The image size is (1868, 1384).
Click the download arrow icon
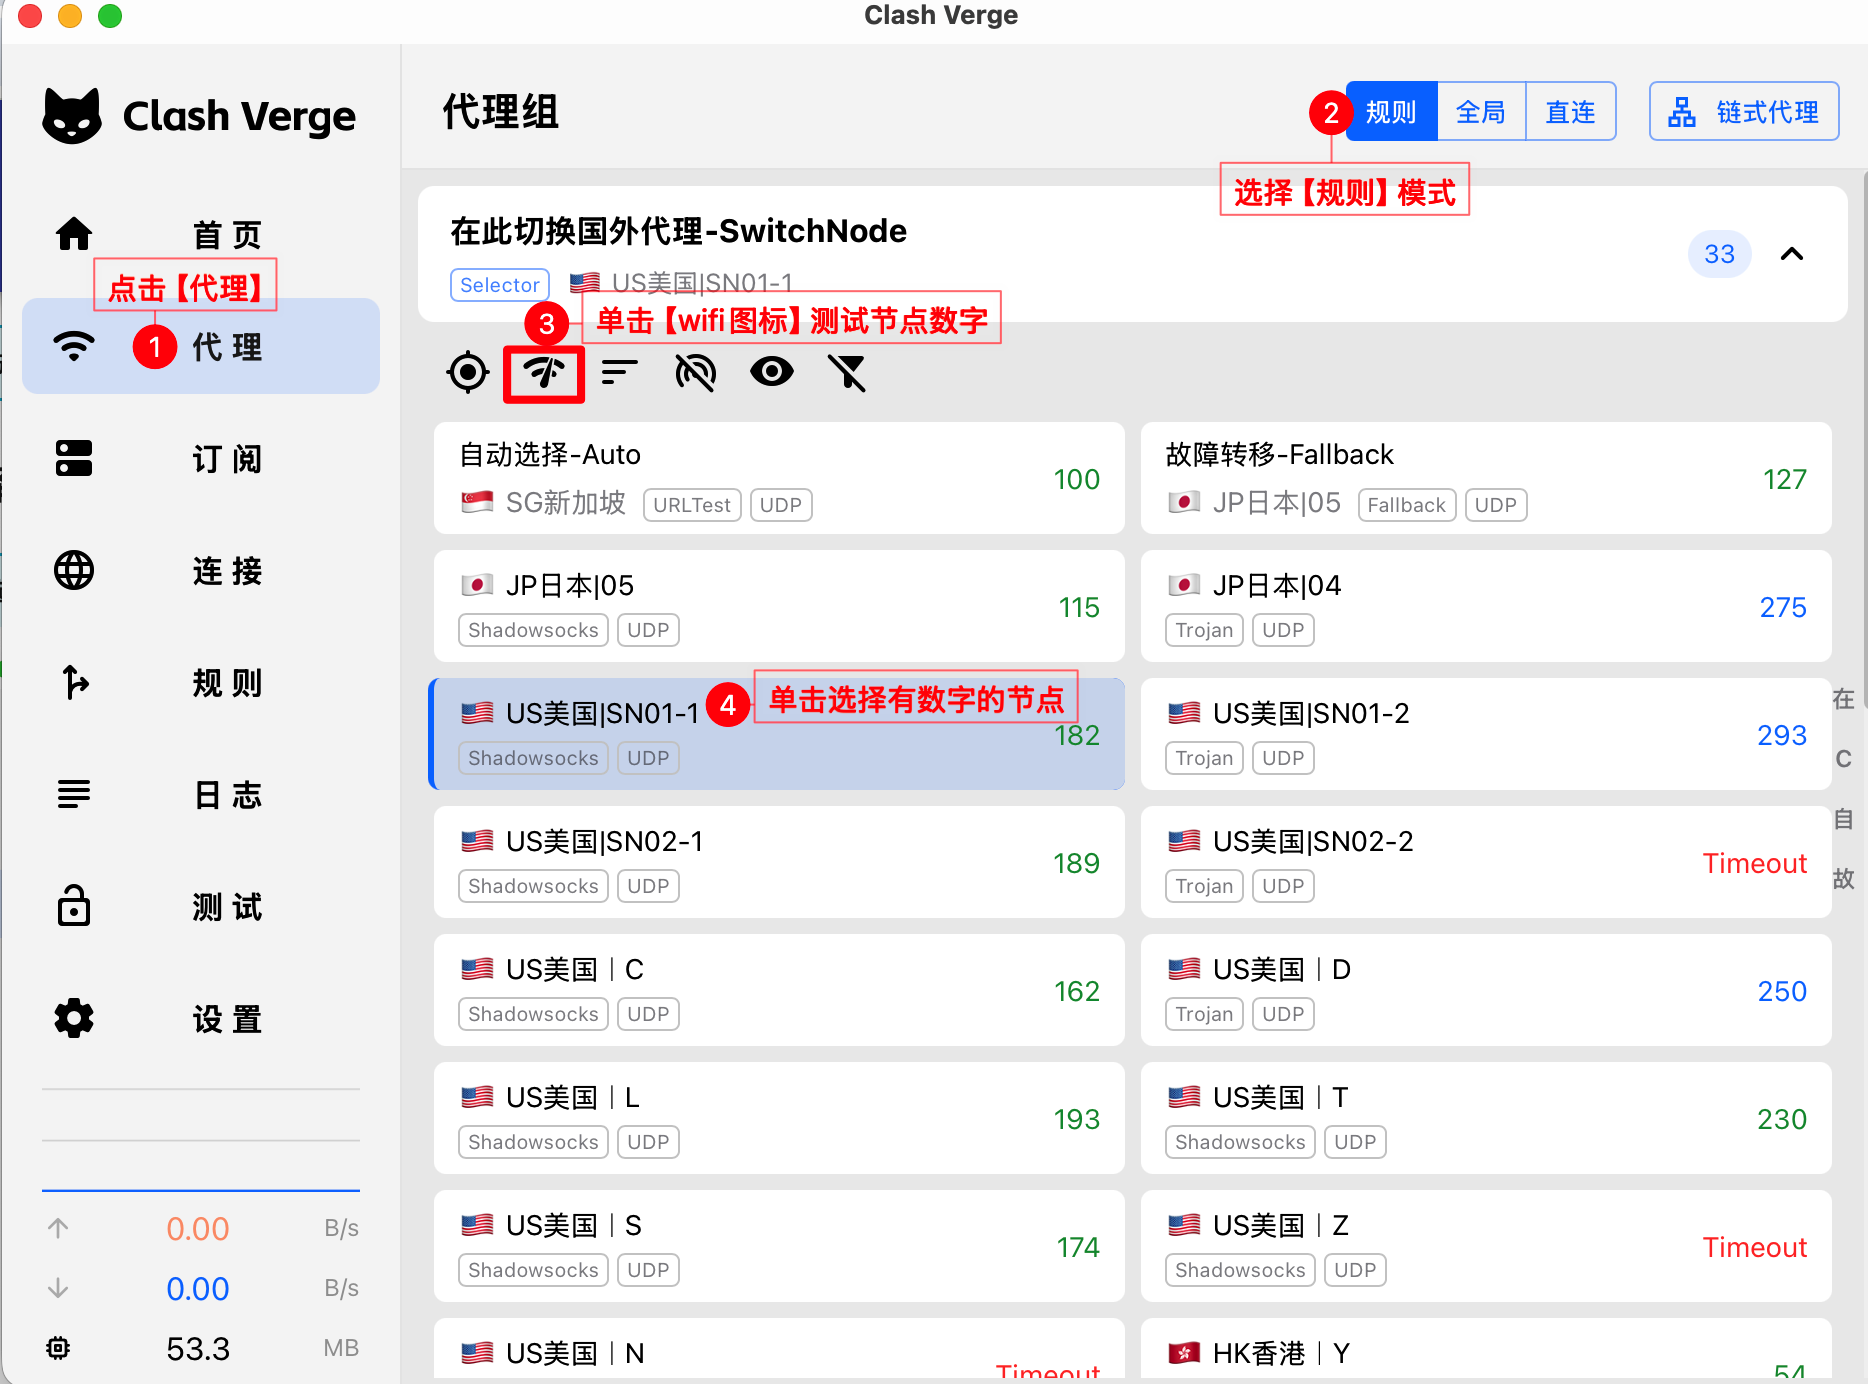58,1288
